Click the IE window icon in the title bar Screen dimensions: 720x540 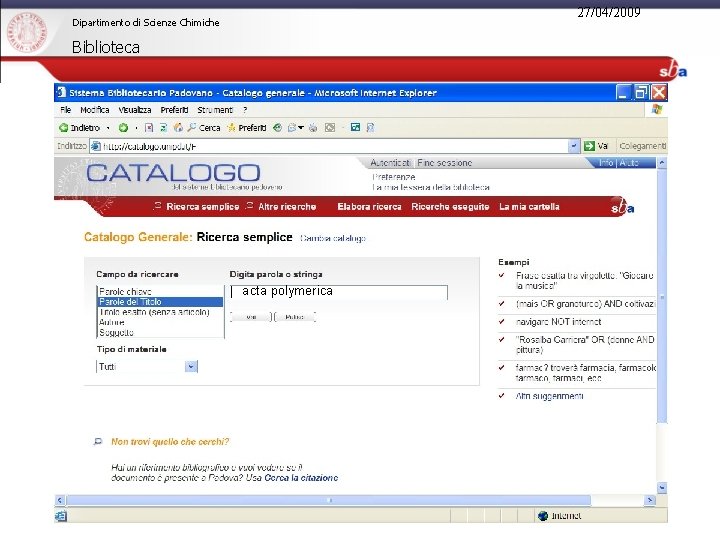click(61, 92)
